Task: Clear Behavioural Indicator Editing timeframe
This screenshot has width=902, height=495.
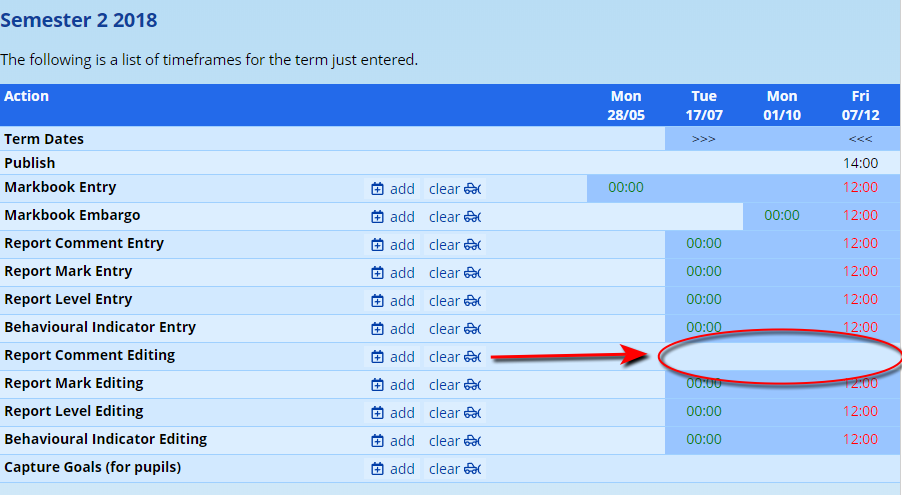Action: pyautogui.click(x=455, y=441)
